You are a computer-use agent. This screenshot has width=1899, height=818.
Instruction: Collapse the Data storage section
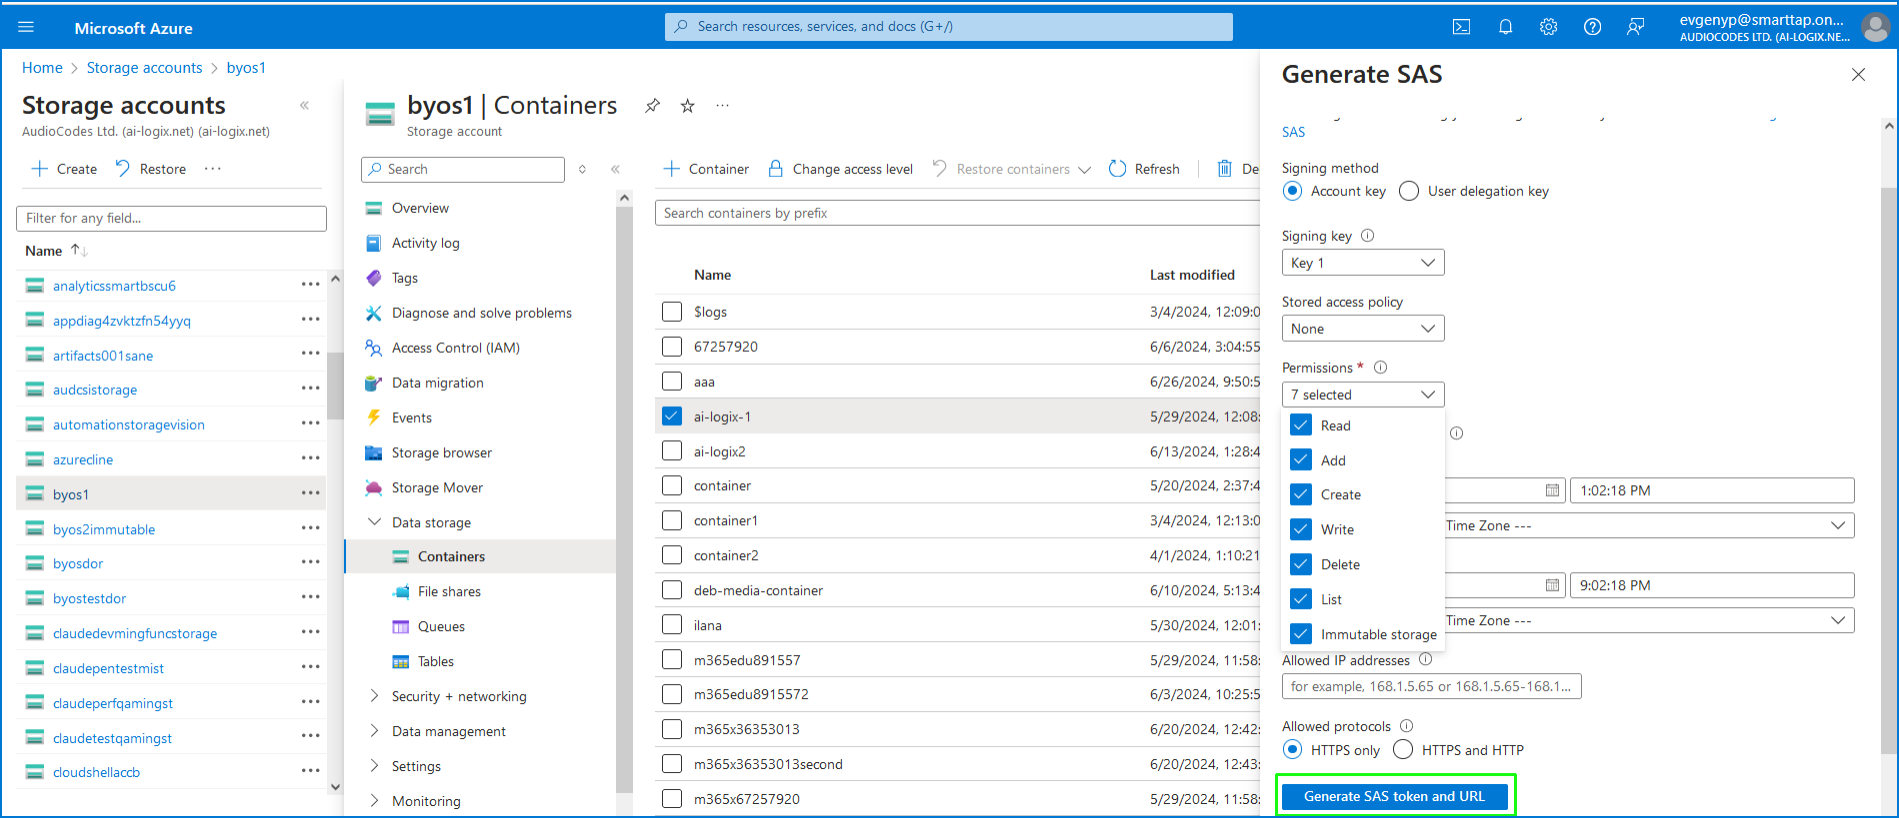[374, 522]
